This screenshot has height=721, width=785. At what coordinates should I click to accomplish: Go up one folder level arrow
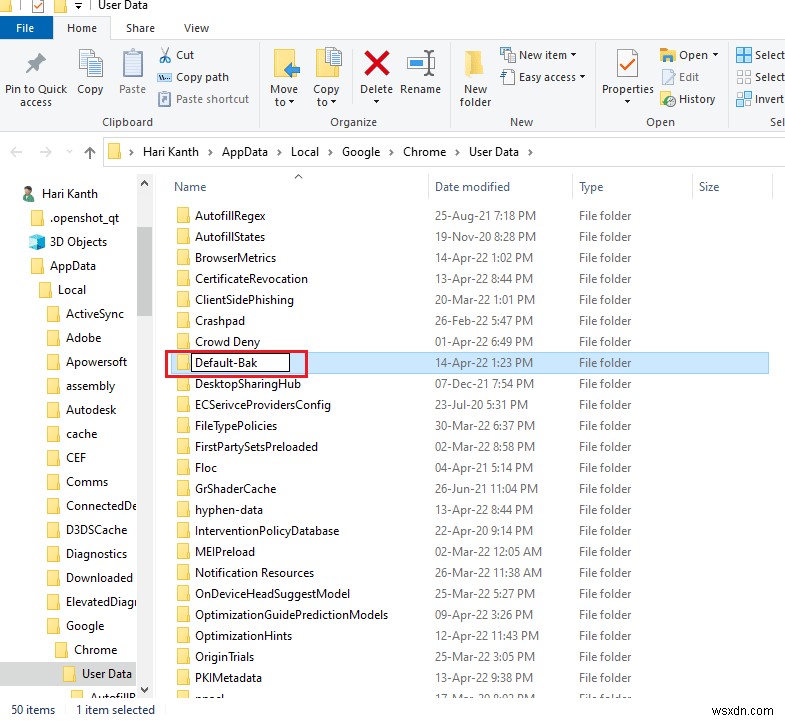coord(90,152)
